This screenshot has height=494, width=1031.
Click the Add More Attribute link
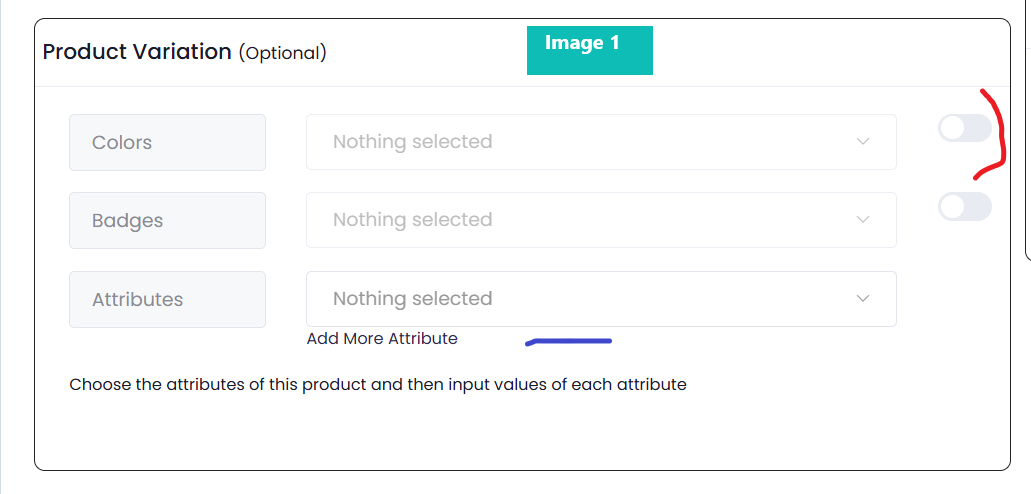[x=382, y=339]
